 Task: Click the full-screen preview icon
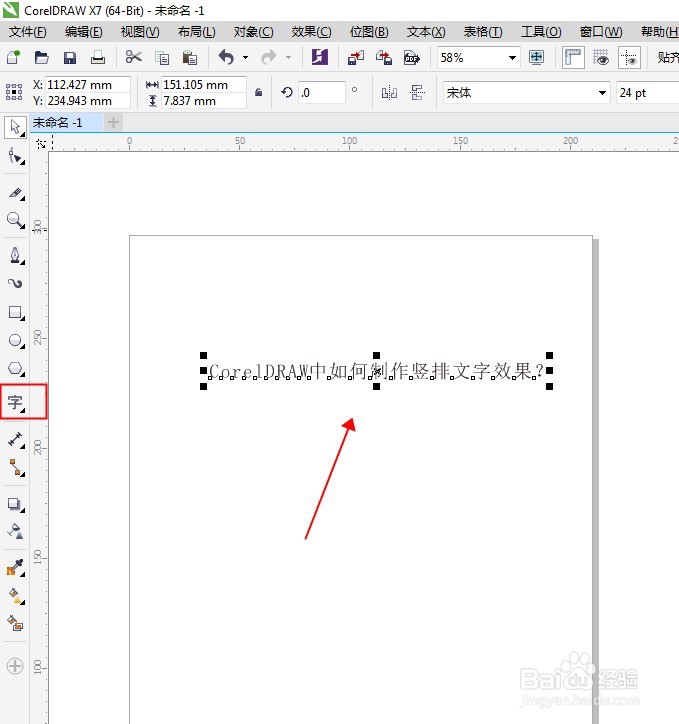point(536,58)
